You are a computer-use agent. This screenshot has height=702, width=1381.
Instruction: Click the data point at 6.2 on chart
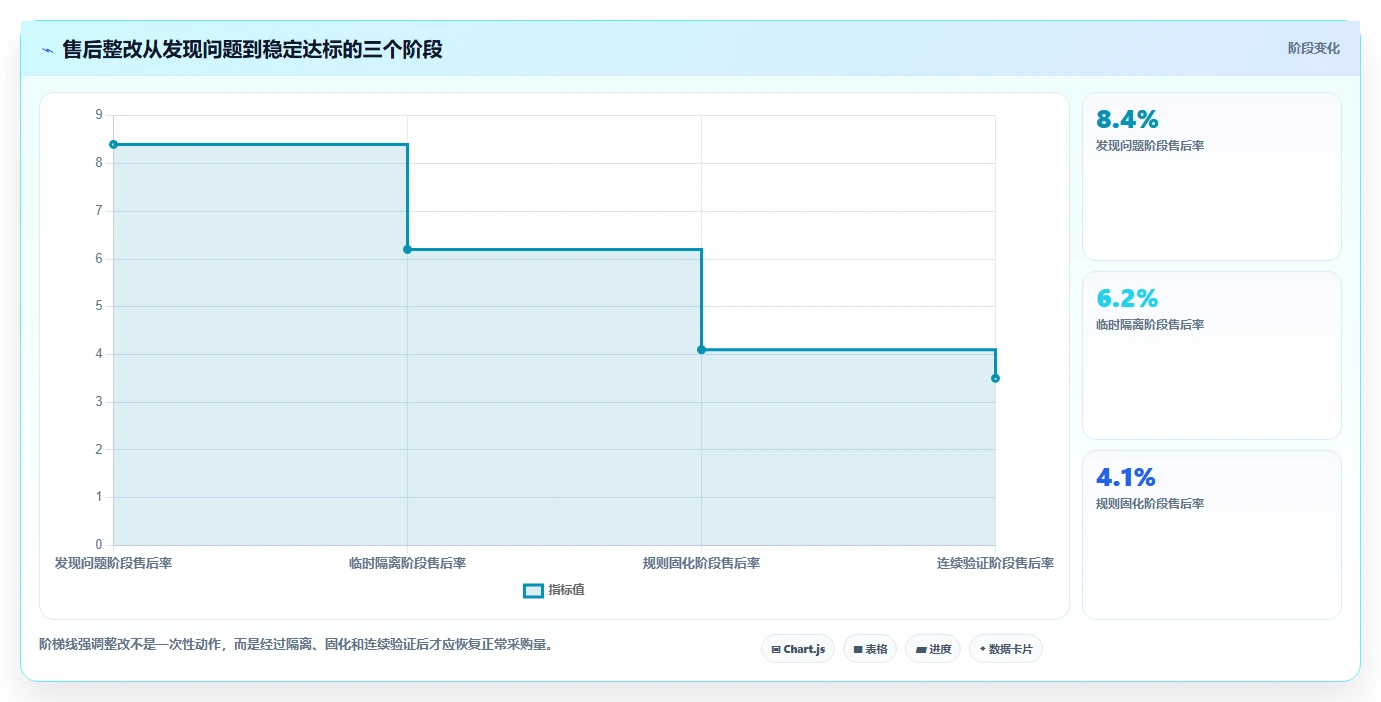(x=407, y=249)
